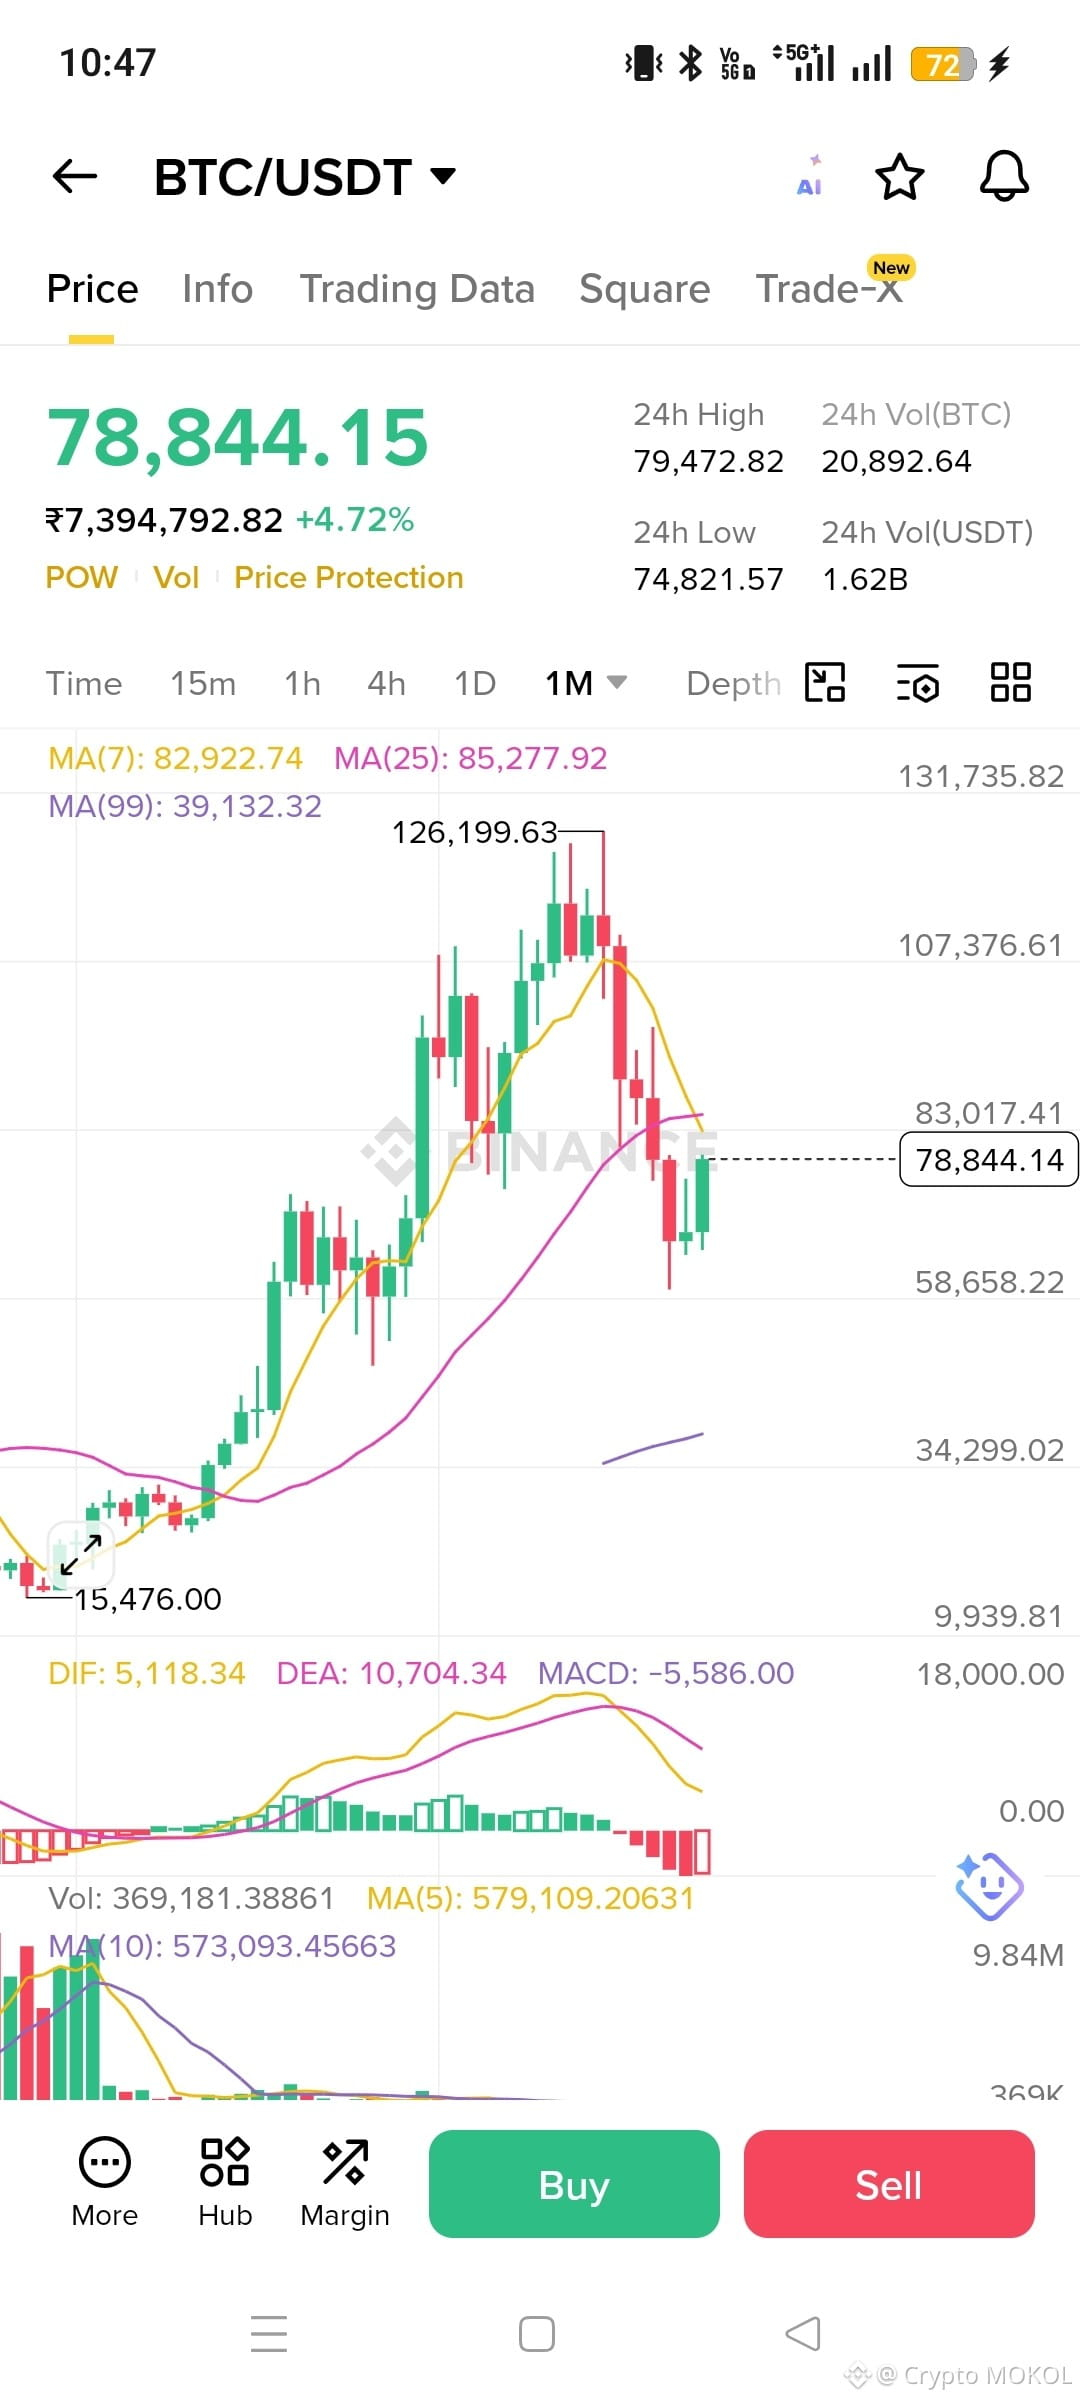Tap the green Buy button

(574, 2184)
